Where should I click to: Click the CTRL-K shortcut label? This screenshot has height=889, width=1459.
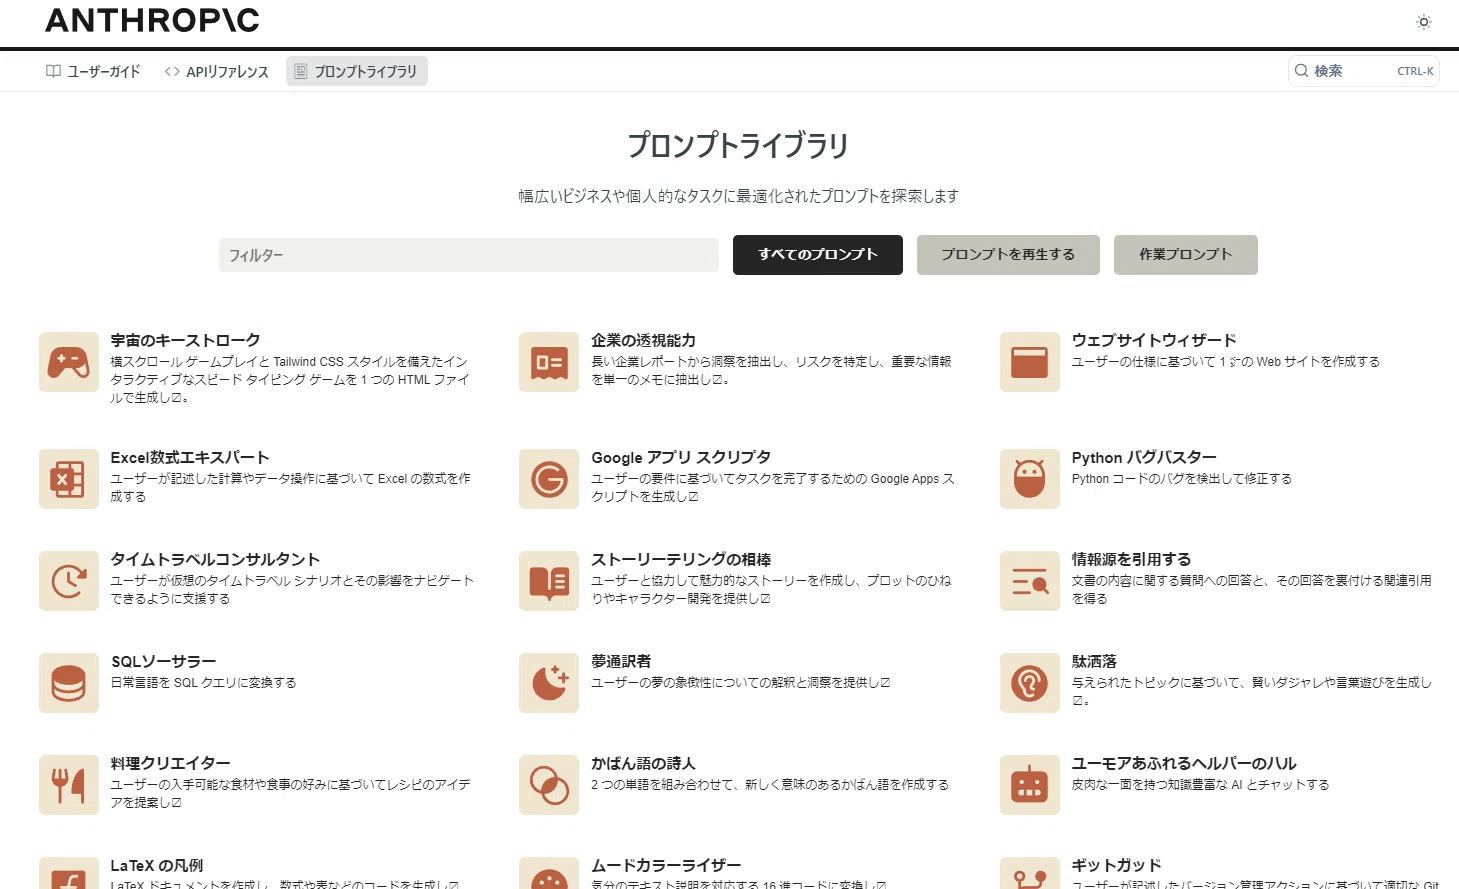point(1415,71)
